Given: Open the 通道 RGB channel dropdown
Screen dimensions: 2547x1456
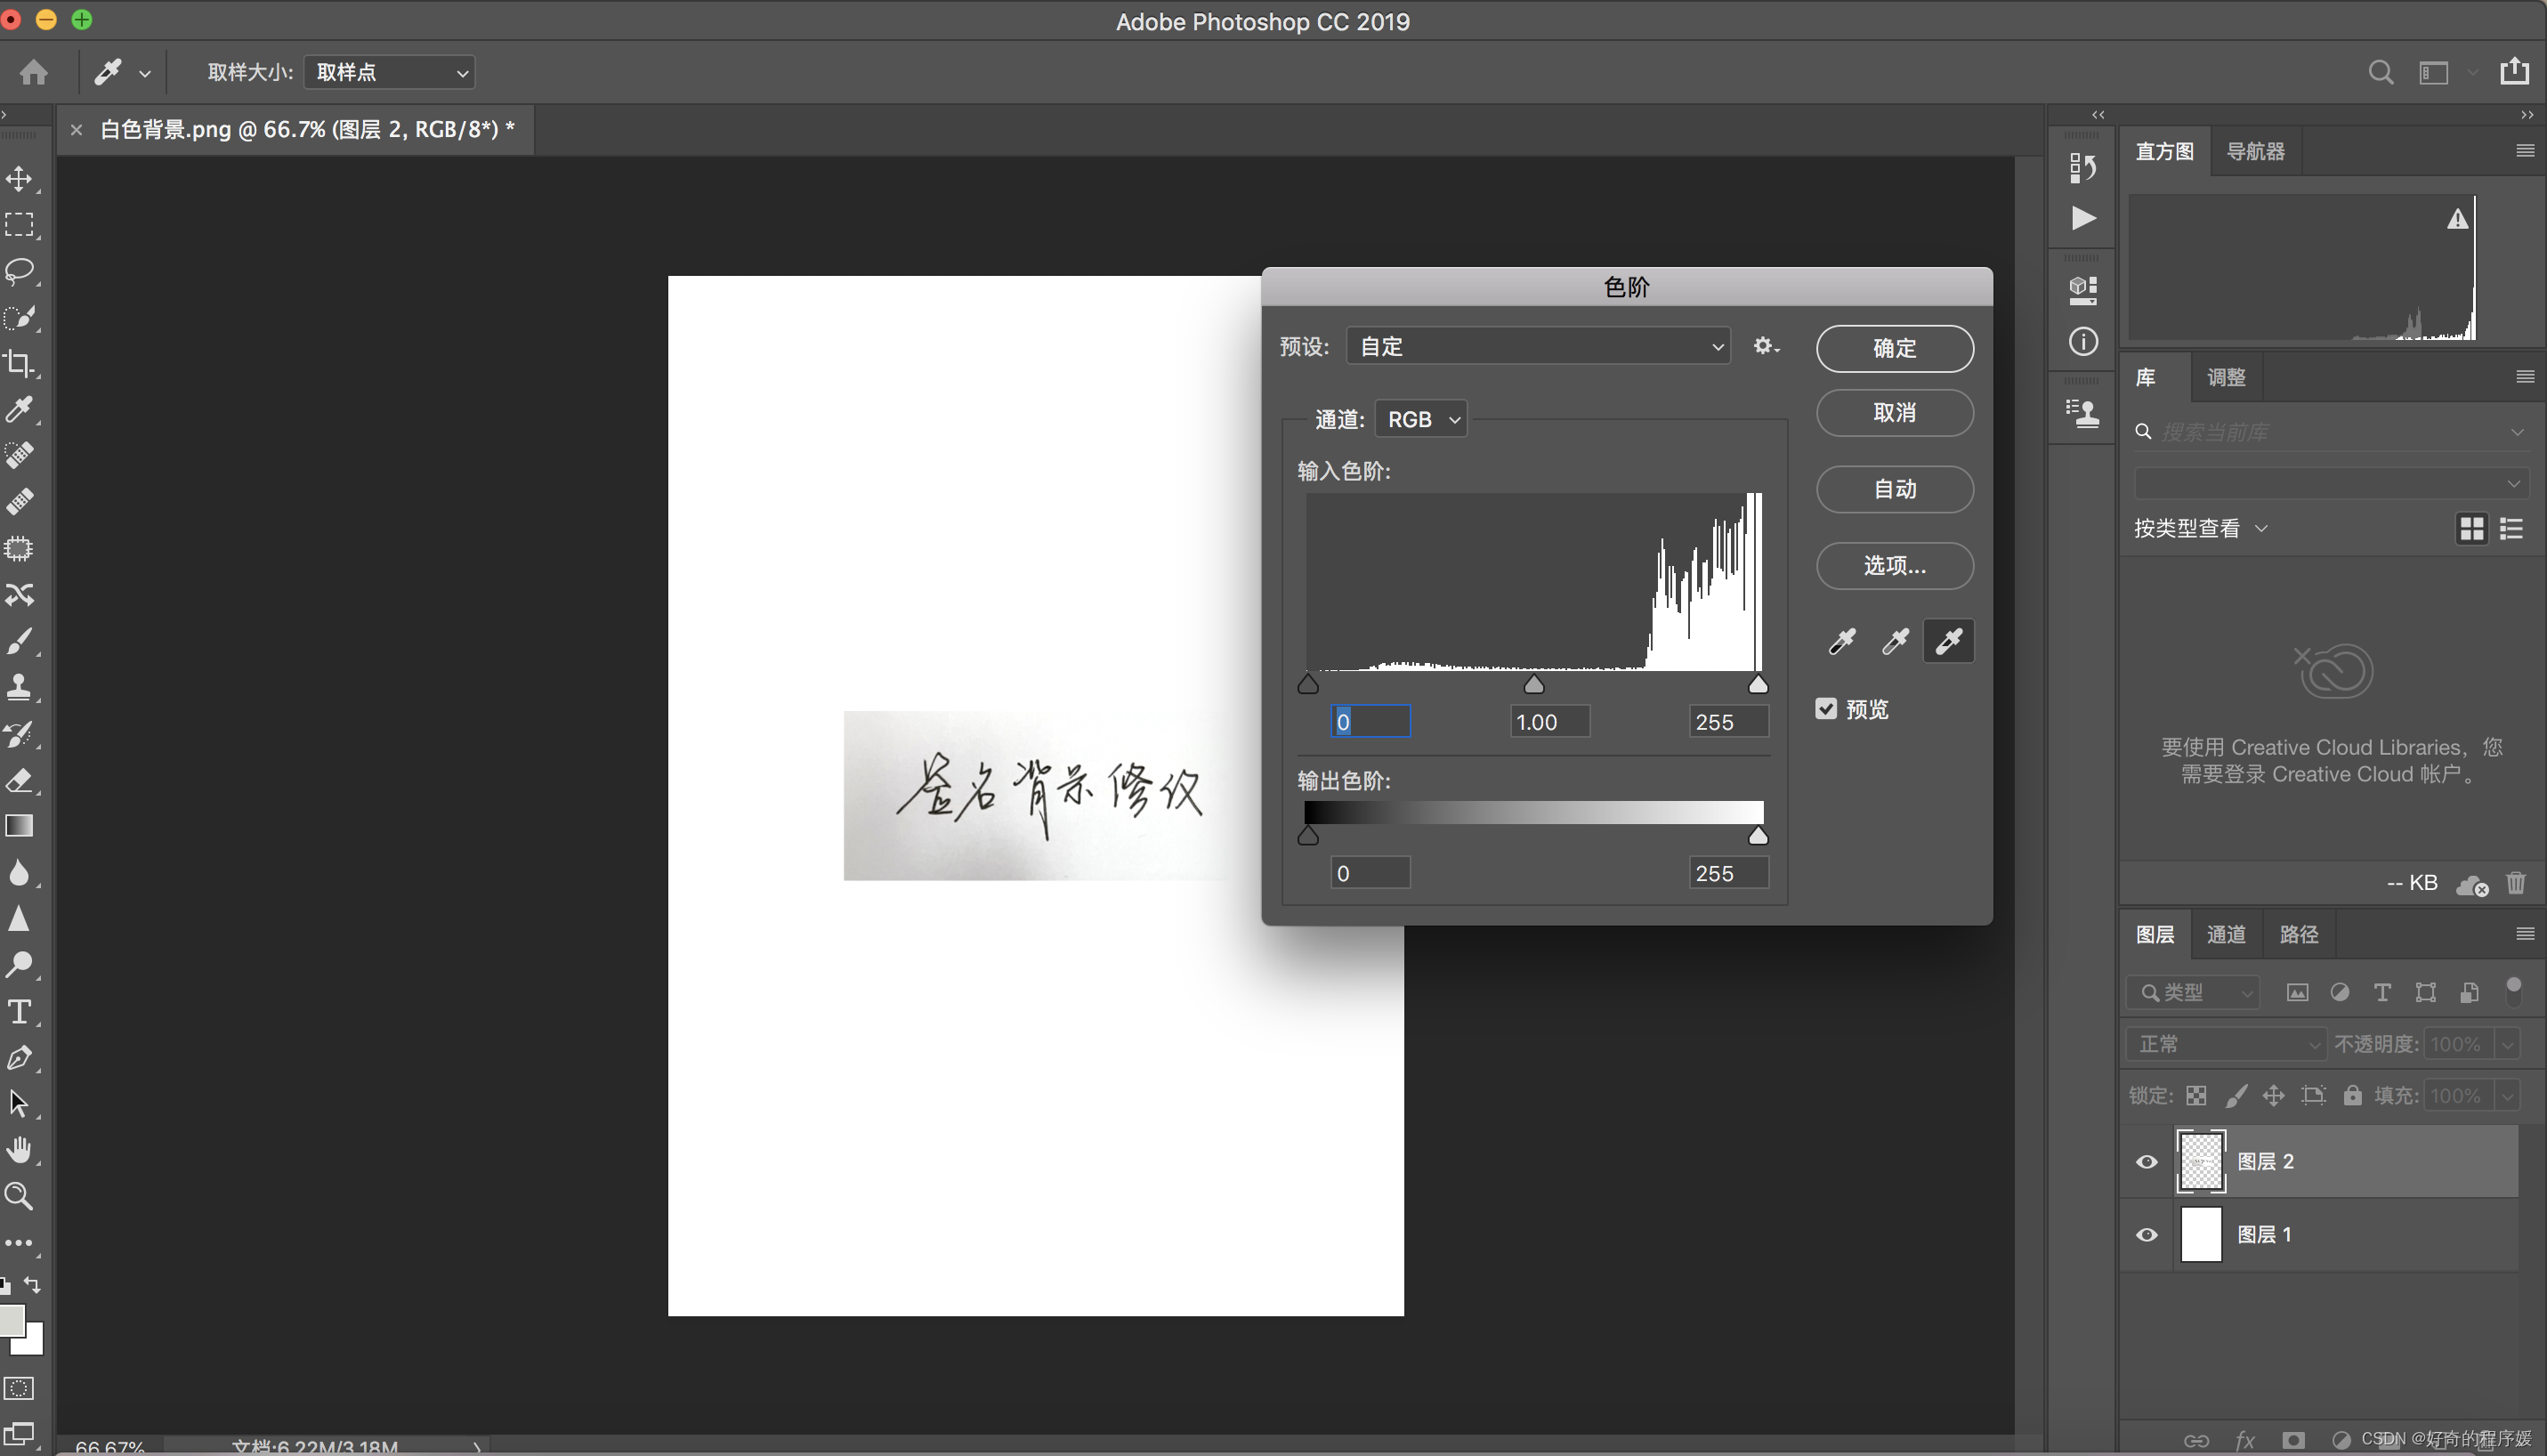Looking at the screenshot, I should [1421, 419].
